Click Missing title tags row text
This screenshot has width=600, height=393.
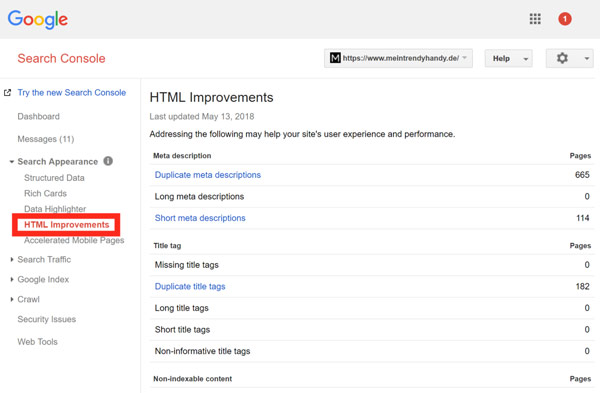(187, 265)
